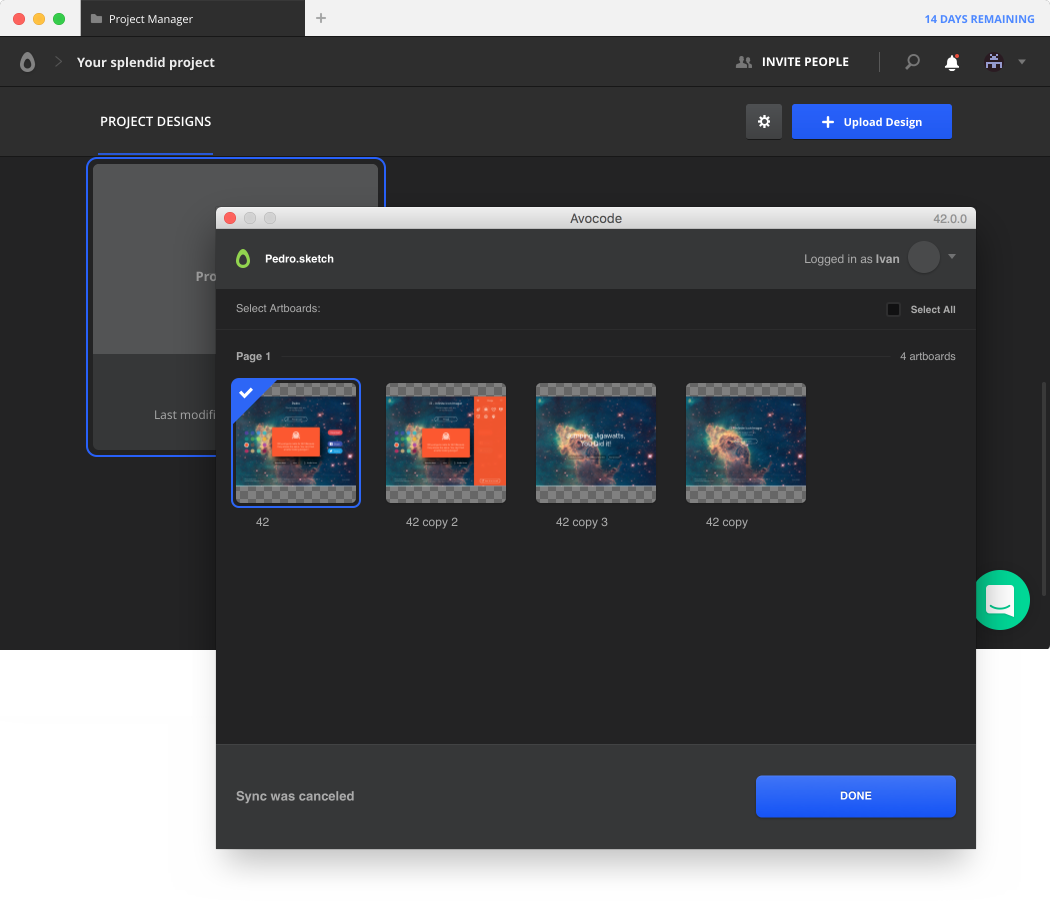Click the Upload Design button
Image resolution: width=1050 pixels, height=904 pixels.
point(871,121)
